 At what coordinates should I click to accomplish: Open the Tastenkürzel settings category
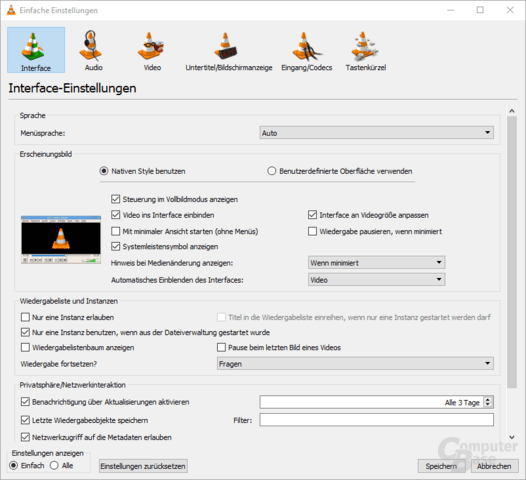[366, 50]
